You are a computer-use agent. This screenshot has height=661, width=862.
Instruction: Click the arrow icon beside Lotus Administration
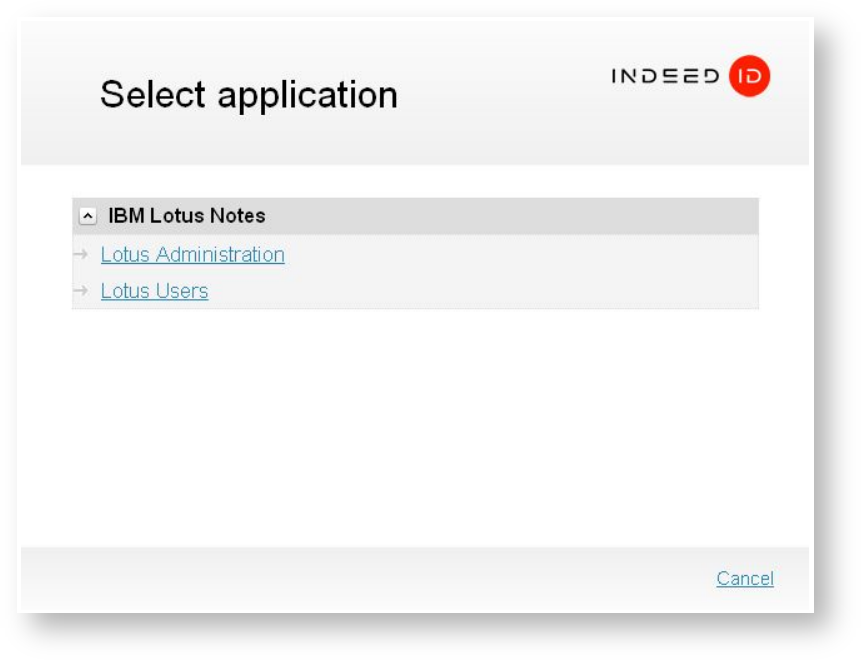[81, 255]
